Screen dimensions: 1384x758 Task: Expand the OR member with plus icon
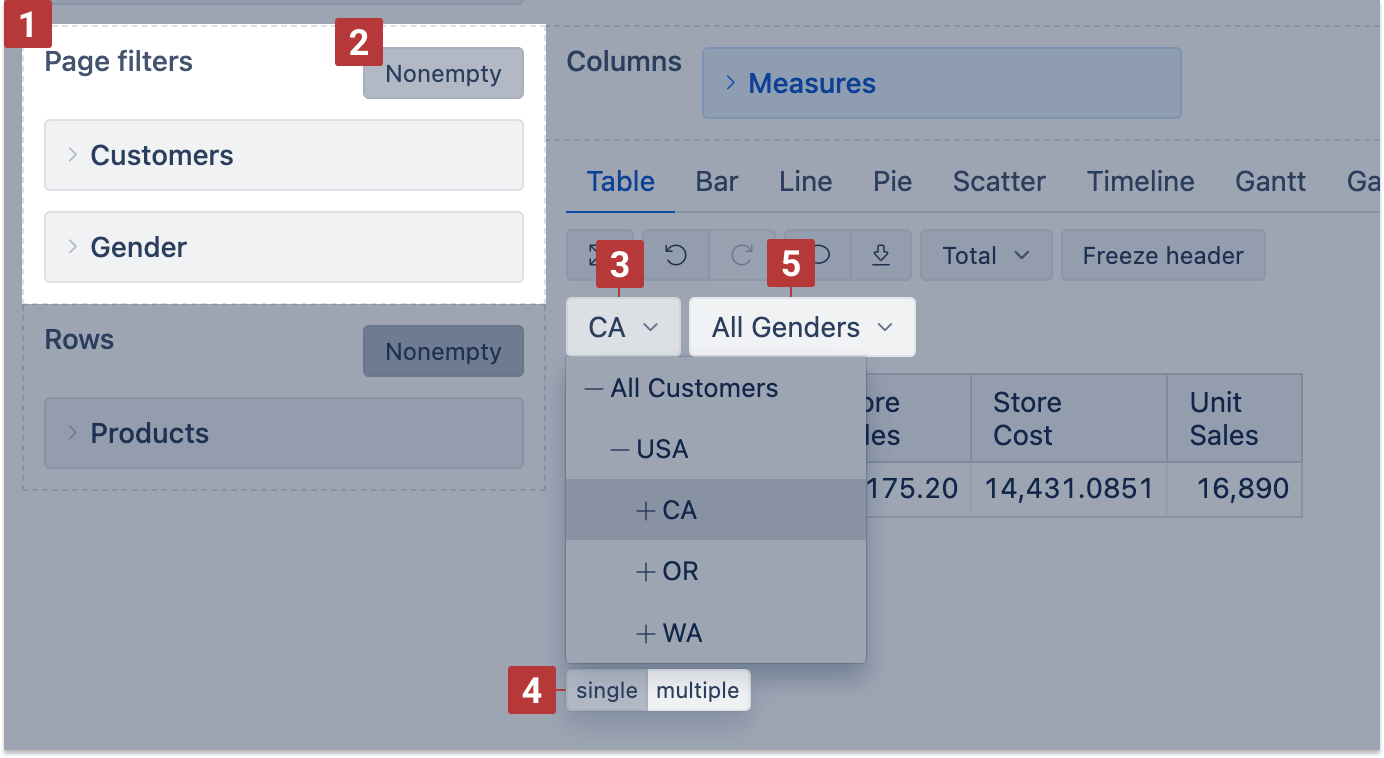[x=645, y=572]
